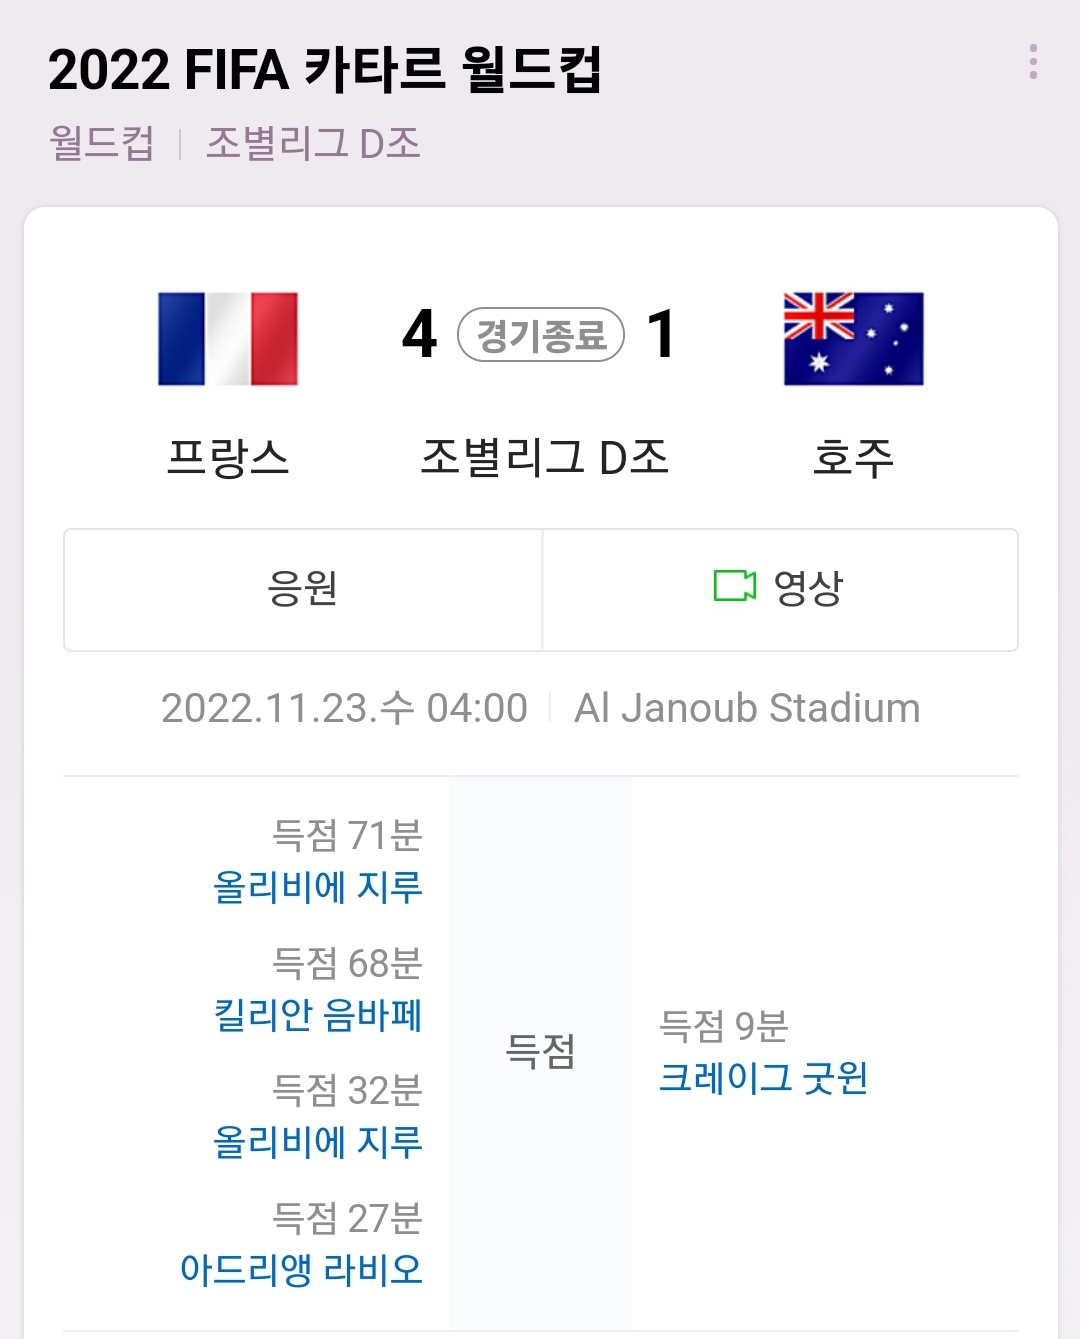Open the 응원 cheer tab
The image size is (1080, 1339).
click(303, 589)
